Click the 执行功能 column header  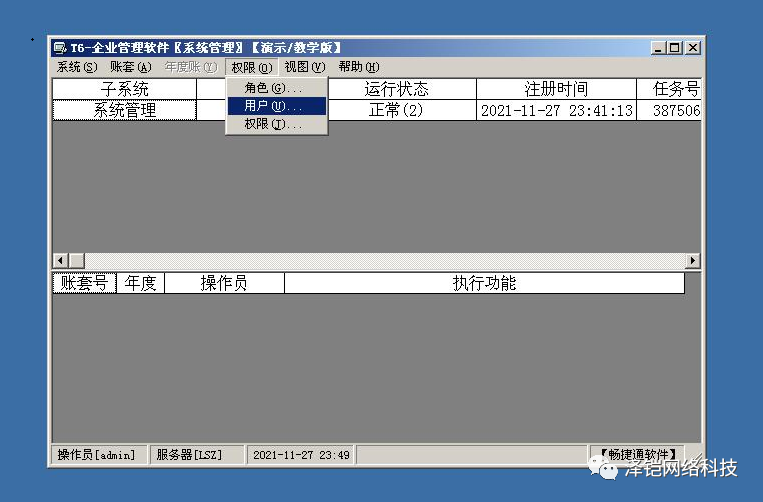coord(485,283)
